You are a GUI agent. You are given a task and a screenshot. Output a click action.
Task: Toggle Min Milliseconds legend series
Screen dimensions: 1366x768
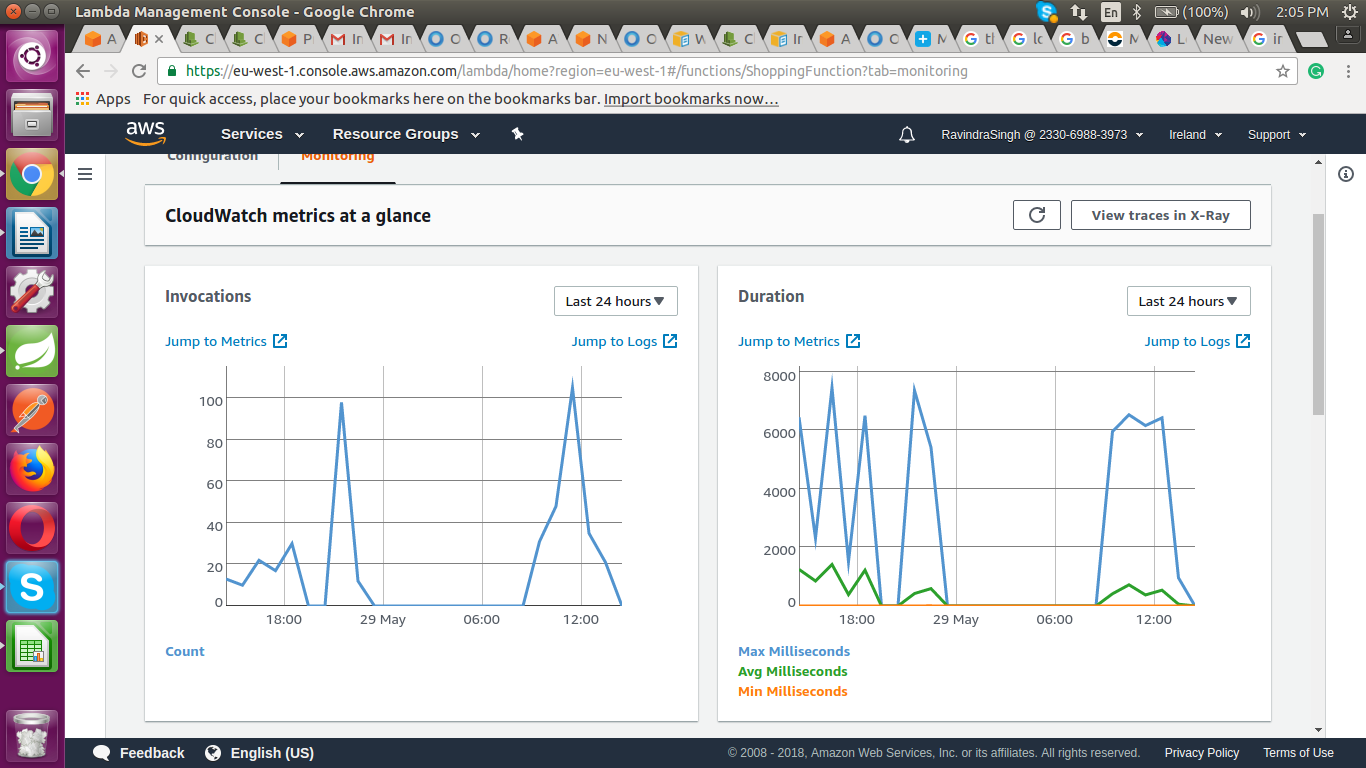pos(793,691)
